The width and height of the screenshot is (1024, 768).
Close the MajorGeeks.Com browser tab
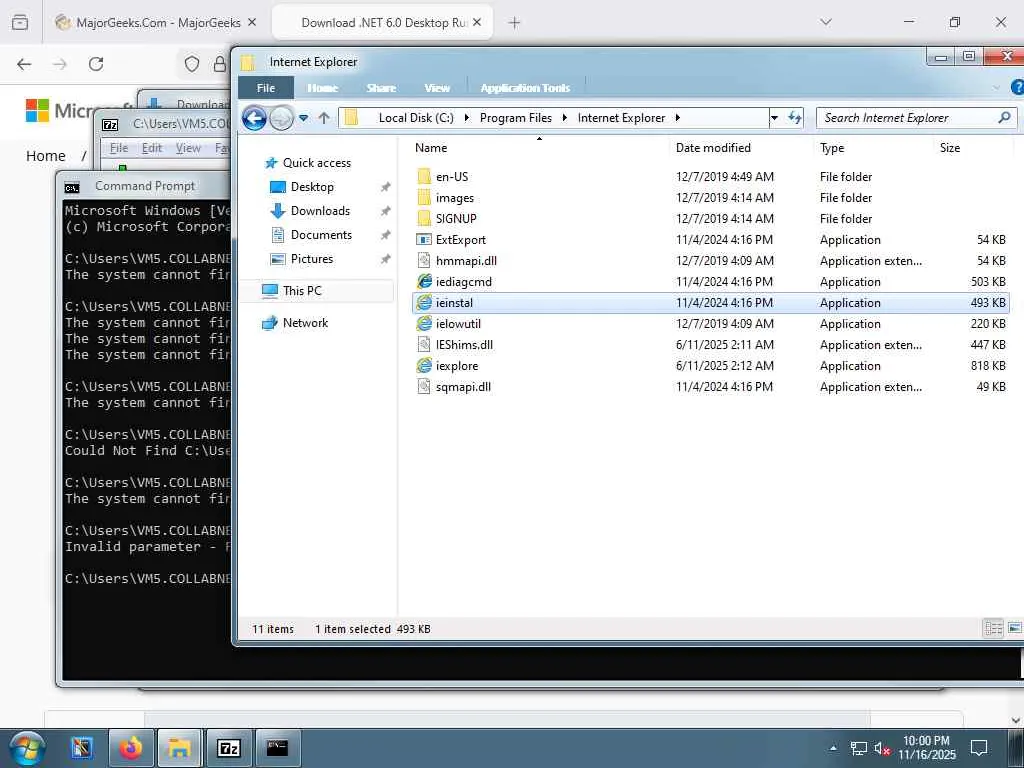252,22
